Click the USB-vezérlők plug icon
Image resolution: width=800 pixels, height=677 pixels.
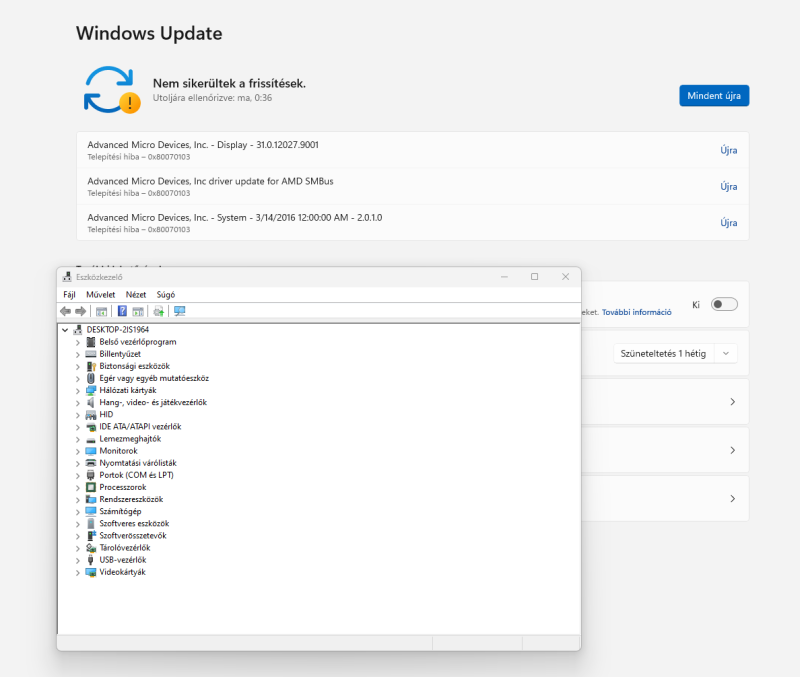pyautogui.click(x=91, y=560)
